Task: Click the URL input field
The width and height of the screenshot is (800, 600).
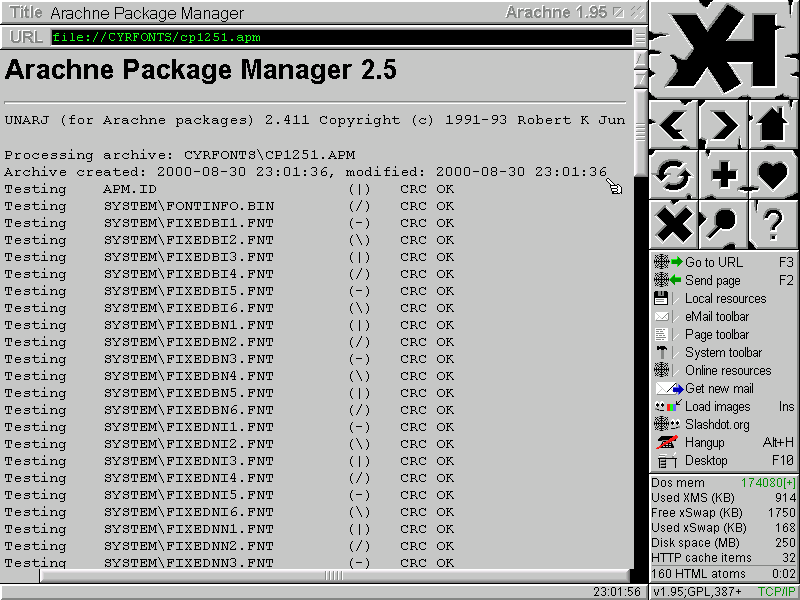Action: (x=341, y=37)
